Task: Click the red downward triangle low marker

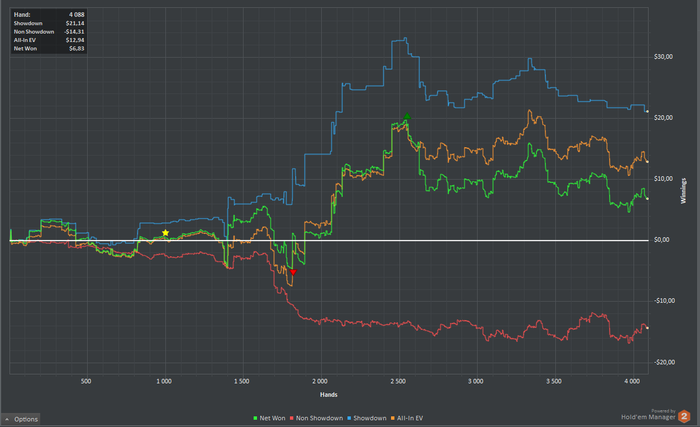Action: click(293, 272)
